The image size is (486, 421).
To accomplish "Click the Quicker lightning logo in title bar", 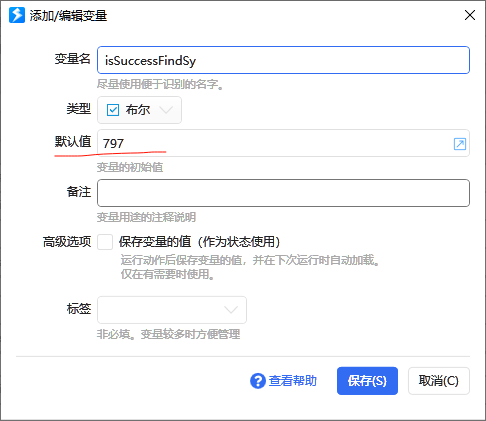I will click(17, 15).
